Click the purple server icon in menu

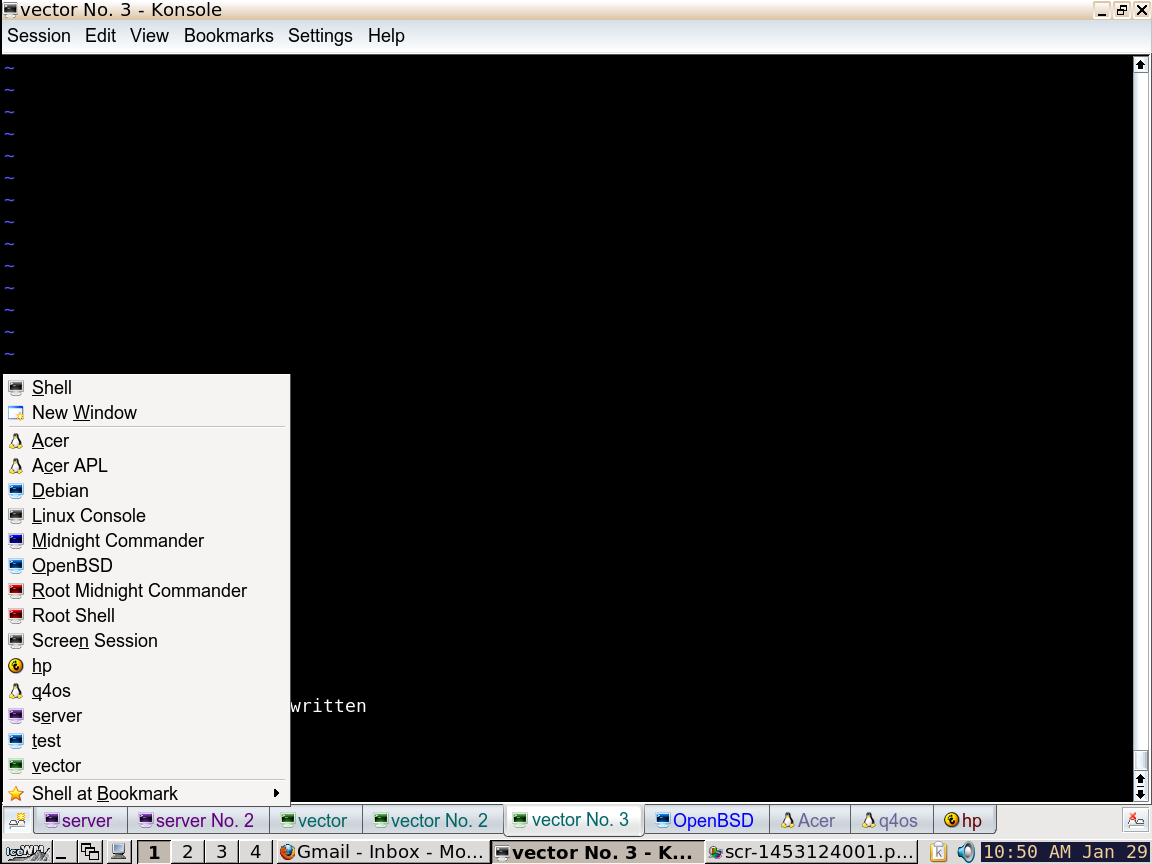(16, 716)
